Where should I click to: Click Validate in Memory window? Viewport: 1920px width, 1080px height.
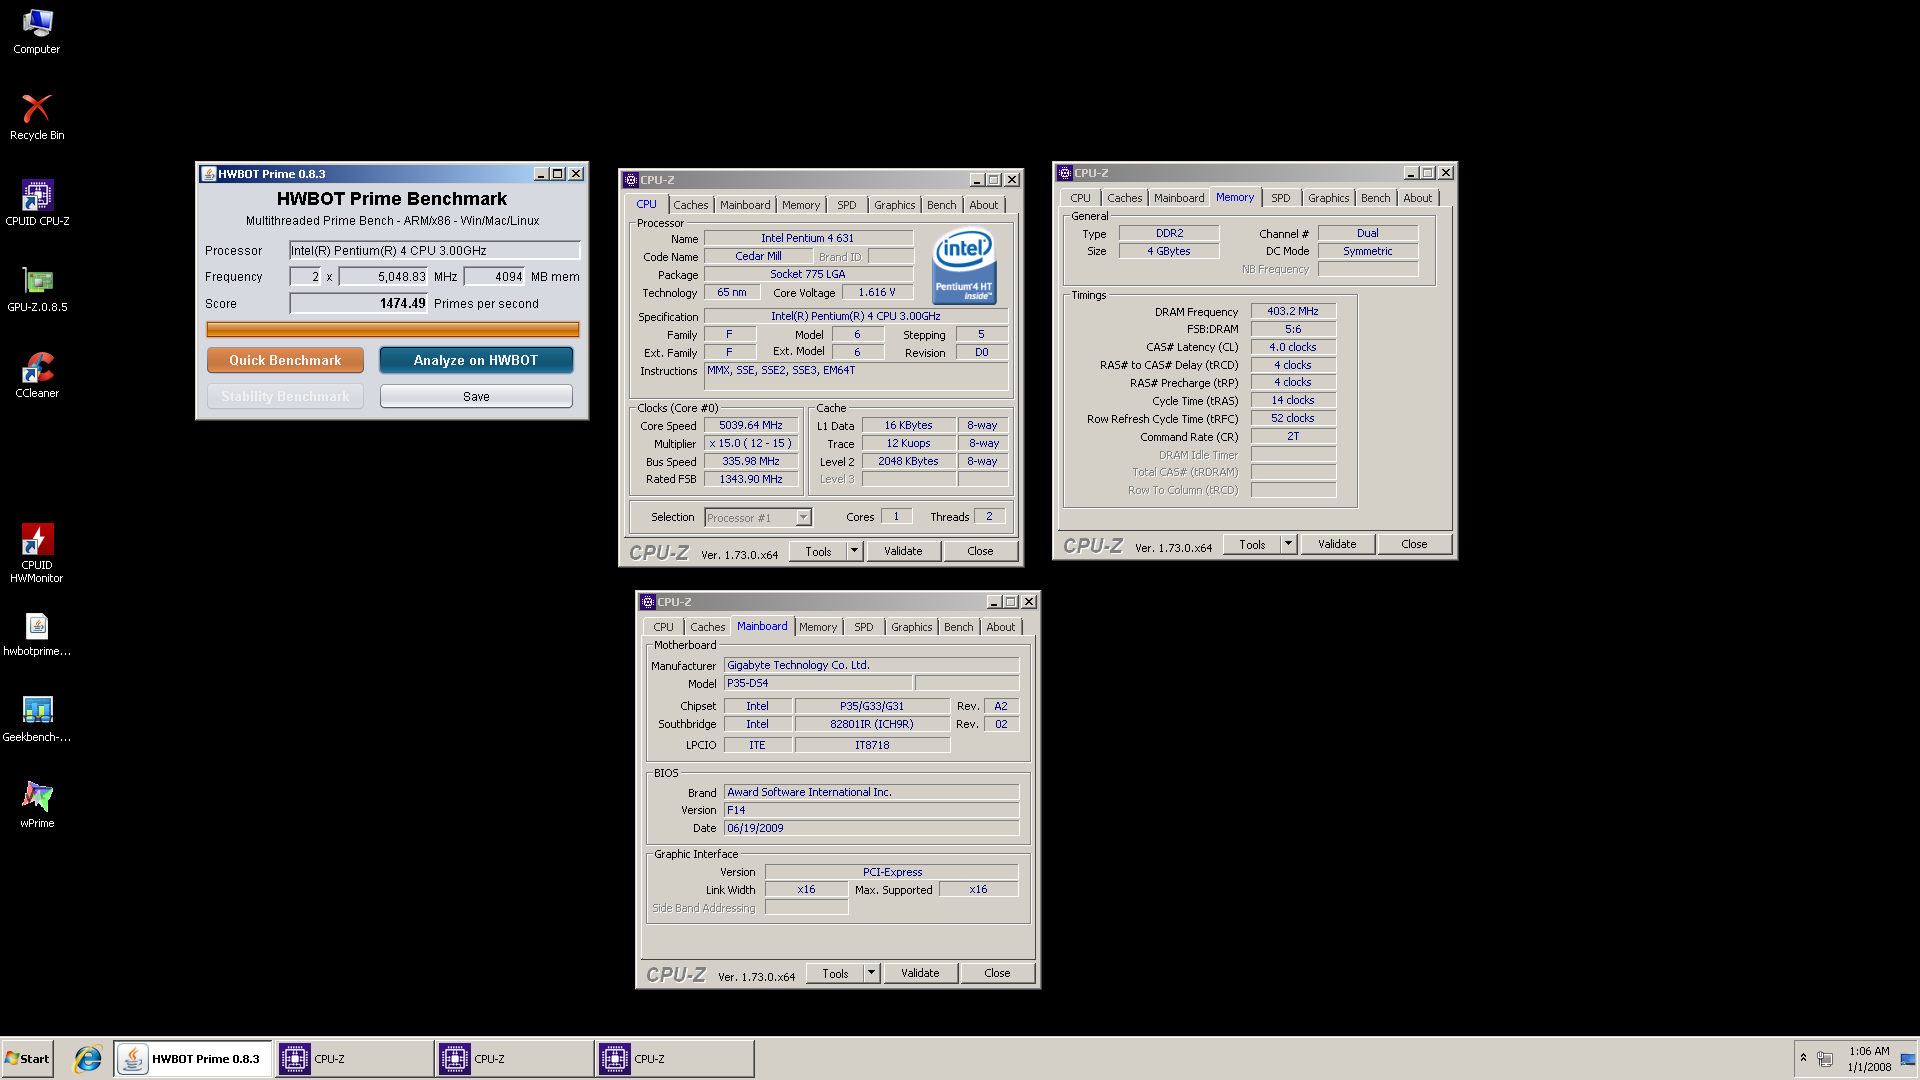click(1337, 545)
